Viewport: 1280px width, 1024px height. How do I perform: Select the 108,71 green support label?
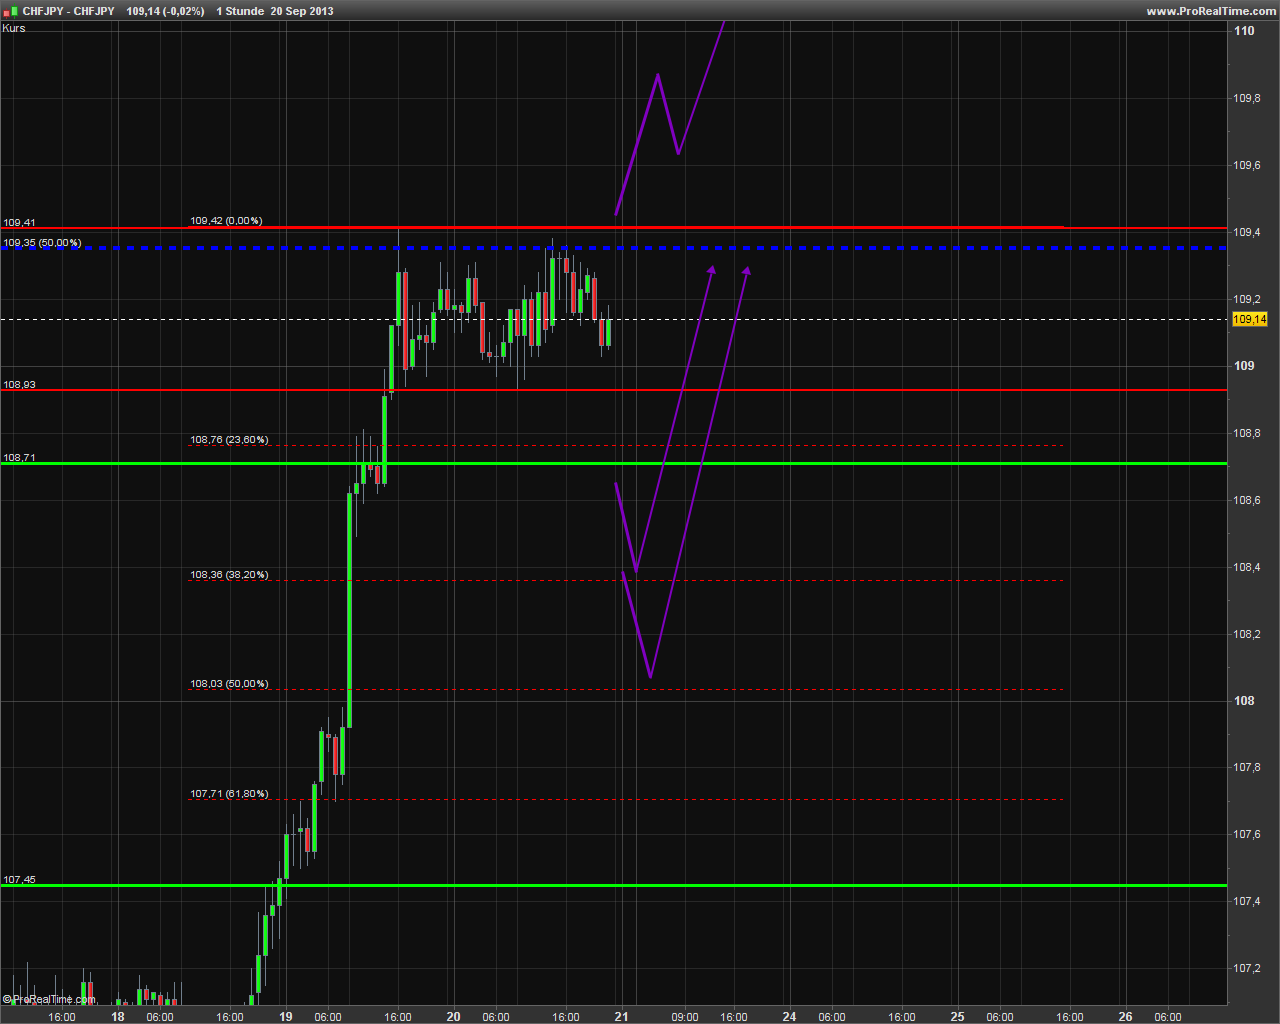coord(19,458)
